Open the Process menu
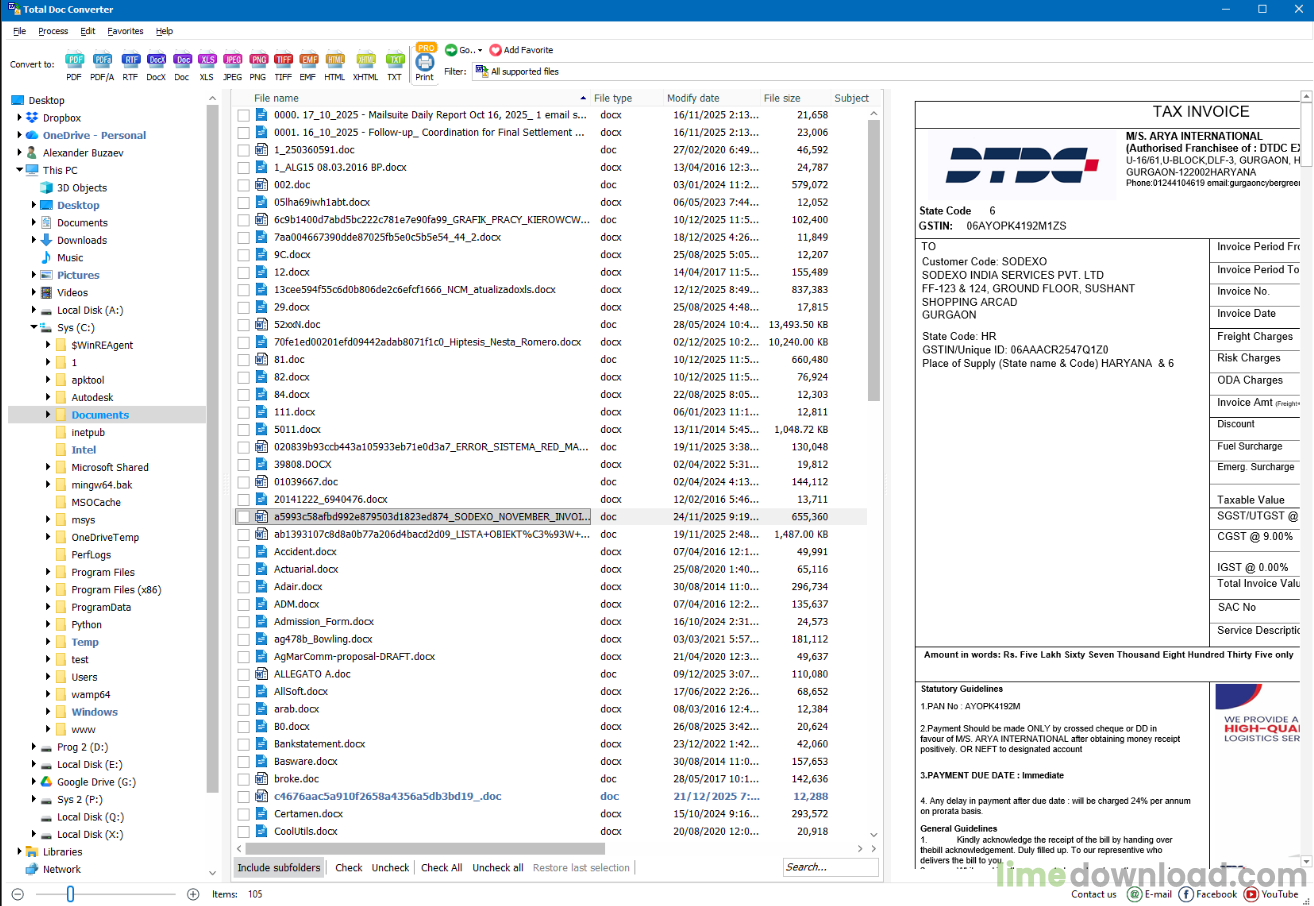Image resolution: width=1314 pixels, height=906 pixels. pyautogui.click(x=53, y=31)
